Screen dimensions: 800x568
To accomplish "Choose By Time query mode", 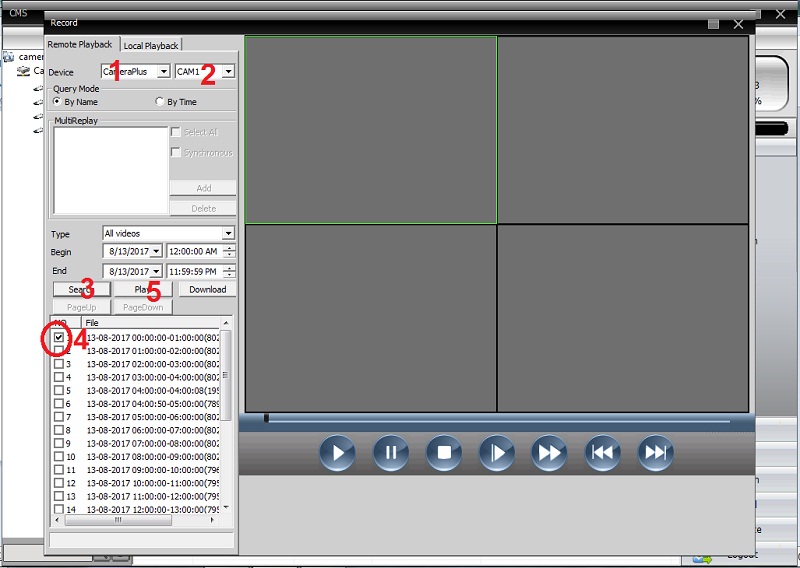I will click(x=160, y=102).
